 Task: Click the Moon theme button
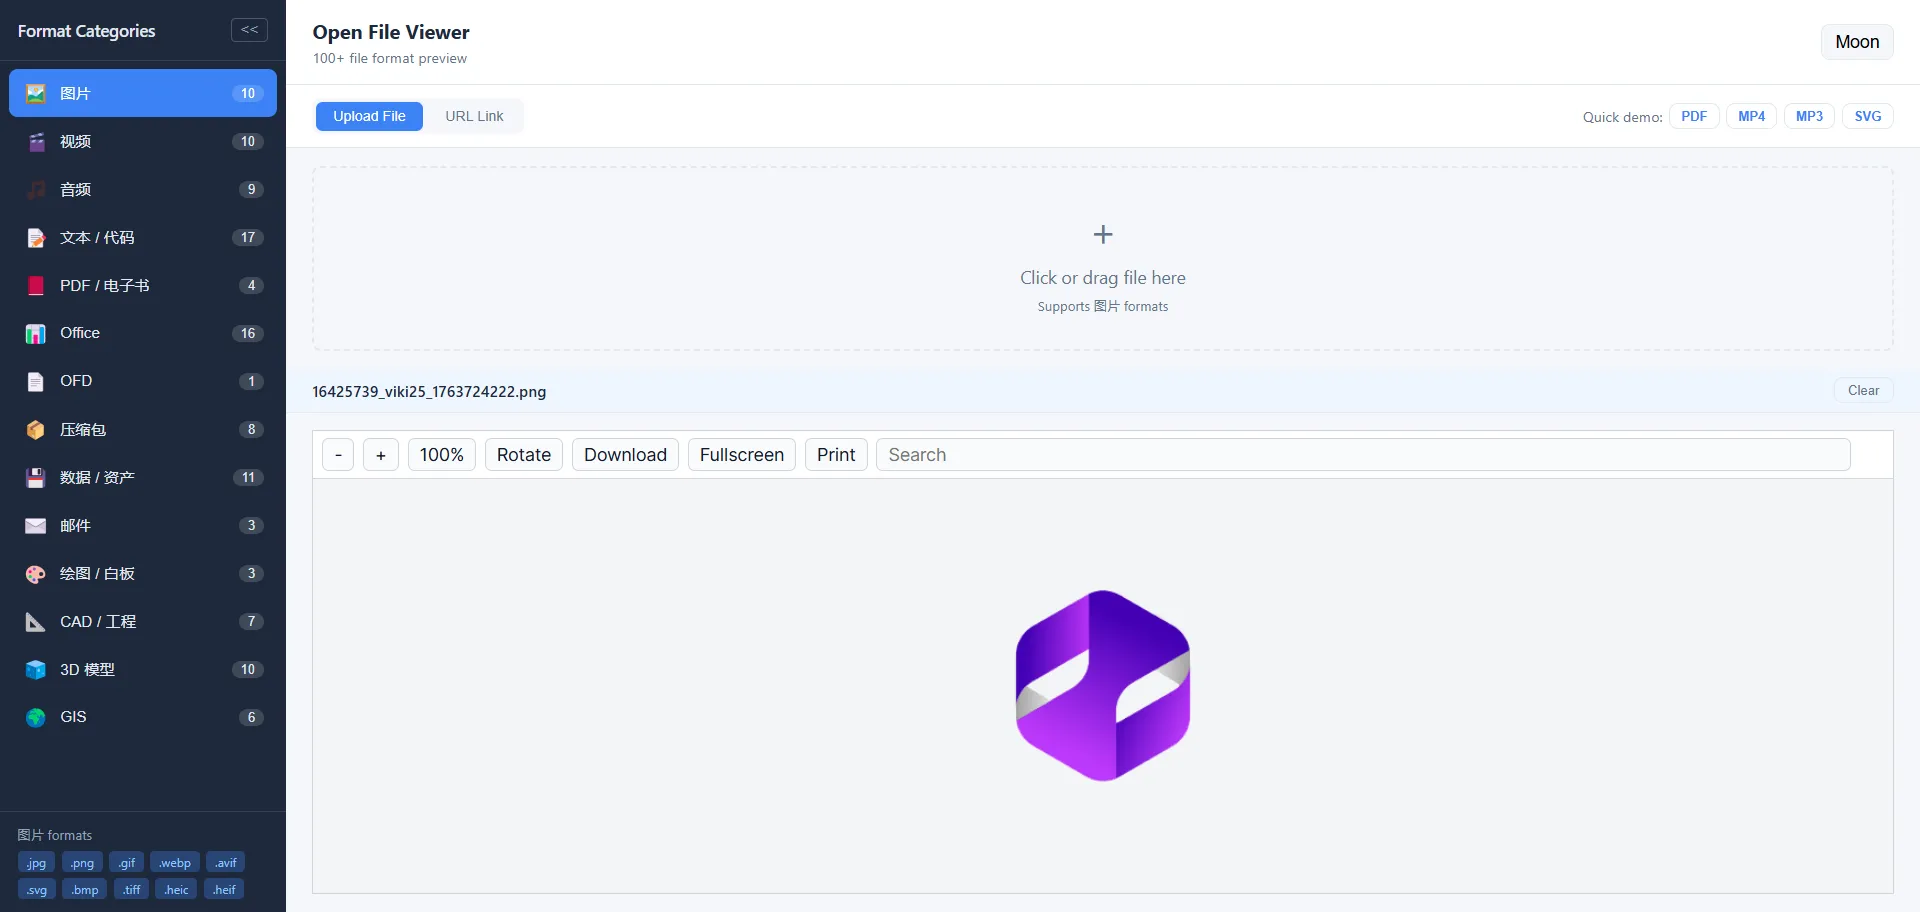(x=1857, y=42)
